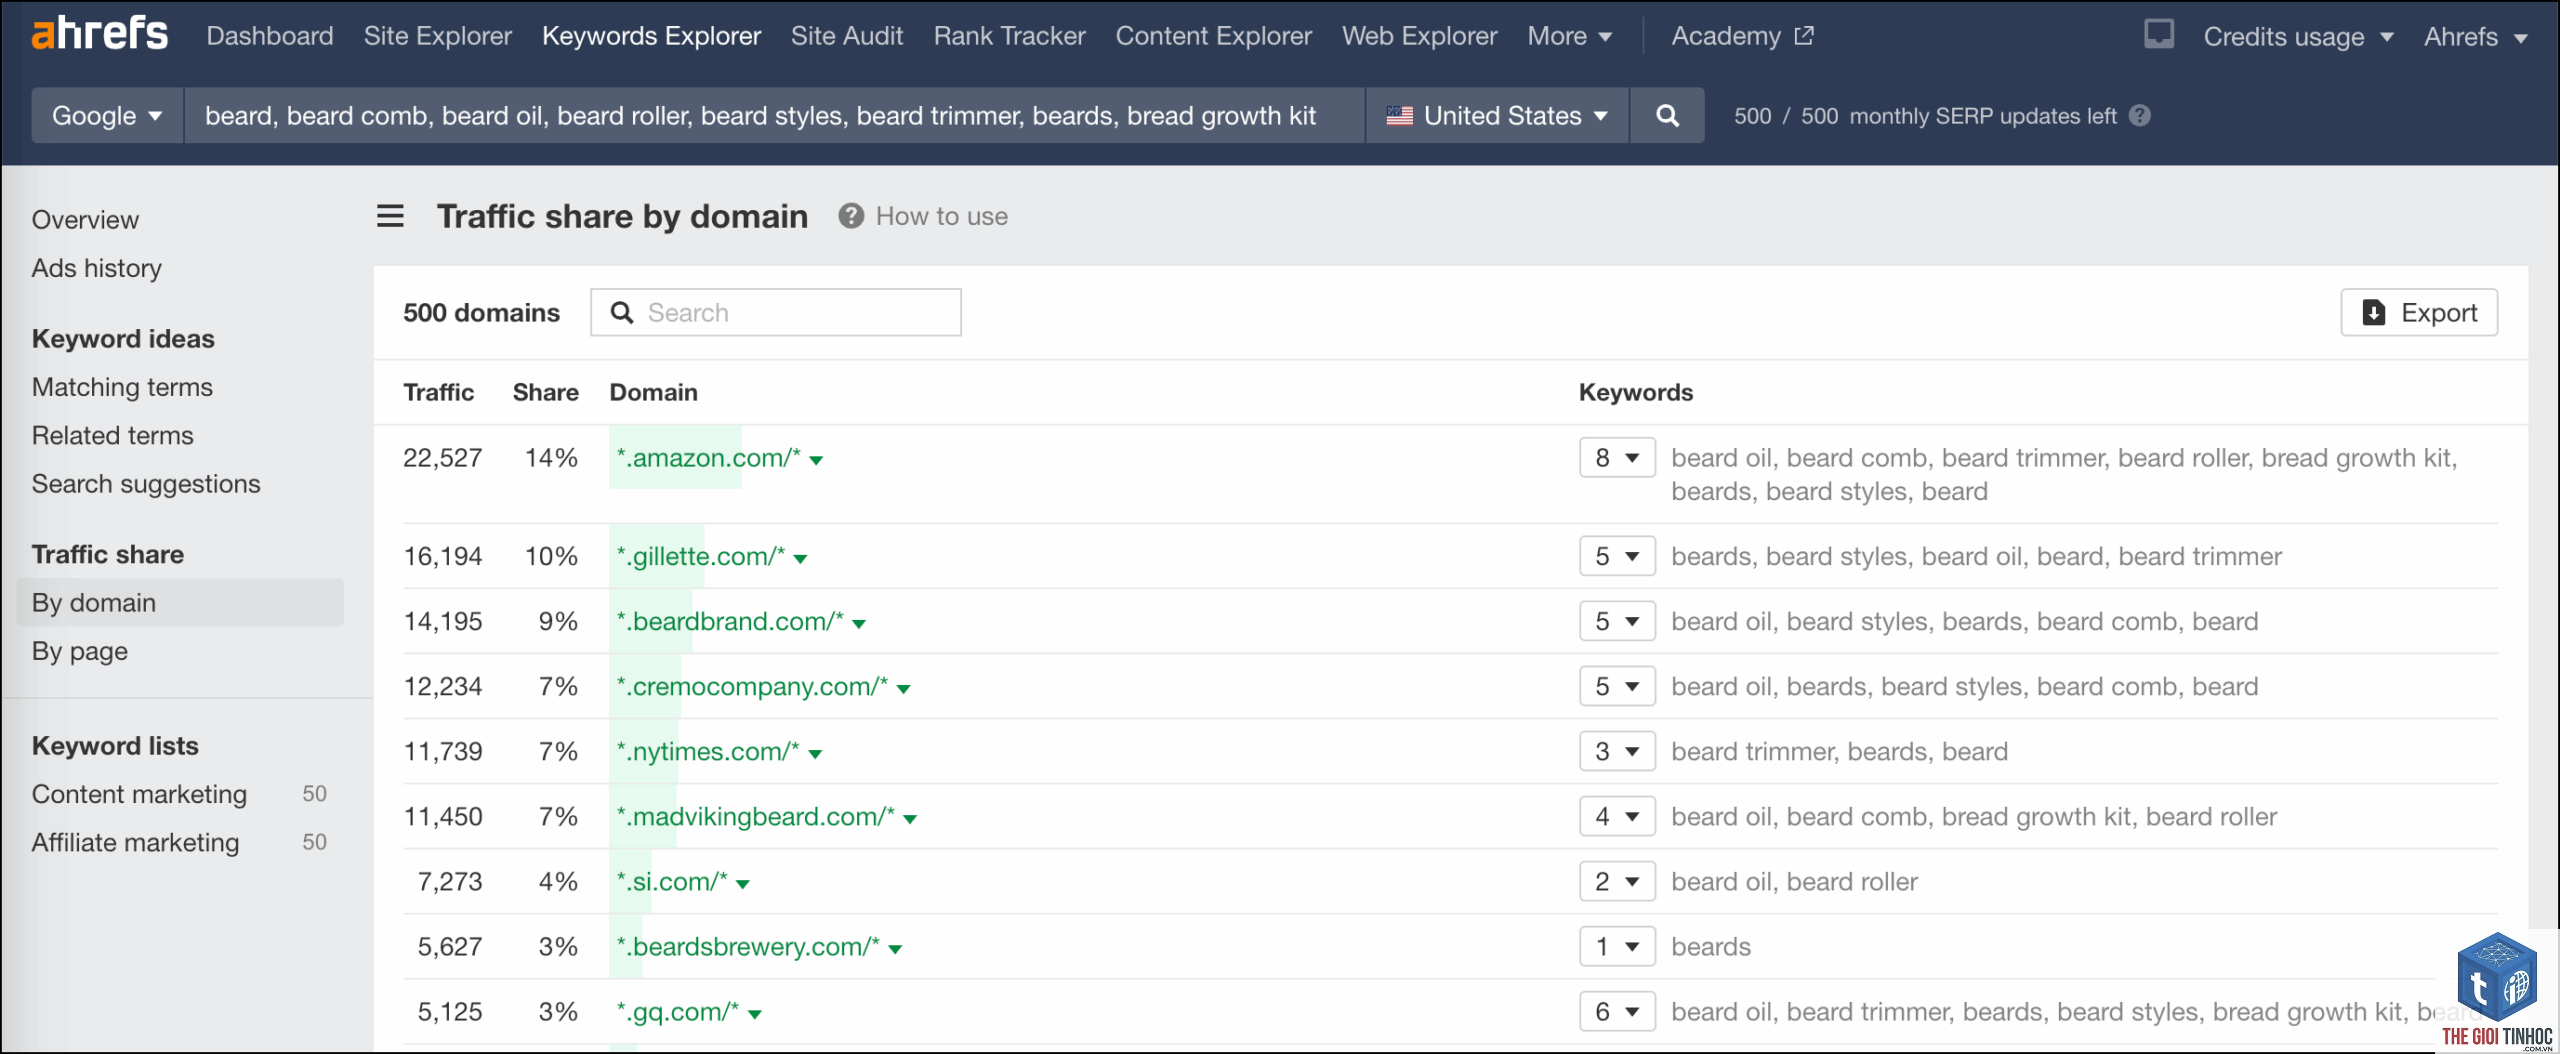Click the 500 domains count text
This screenshot has width=2560, height=1054.
click(x=481, y=313)
